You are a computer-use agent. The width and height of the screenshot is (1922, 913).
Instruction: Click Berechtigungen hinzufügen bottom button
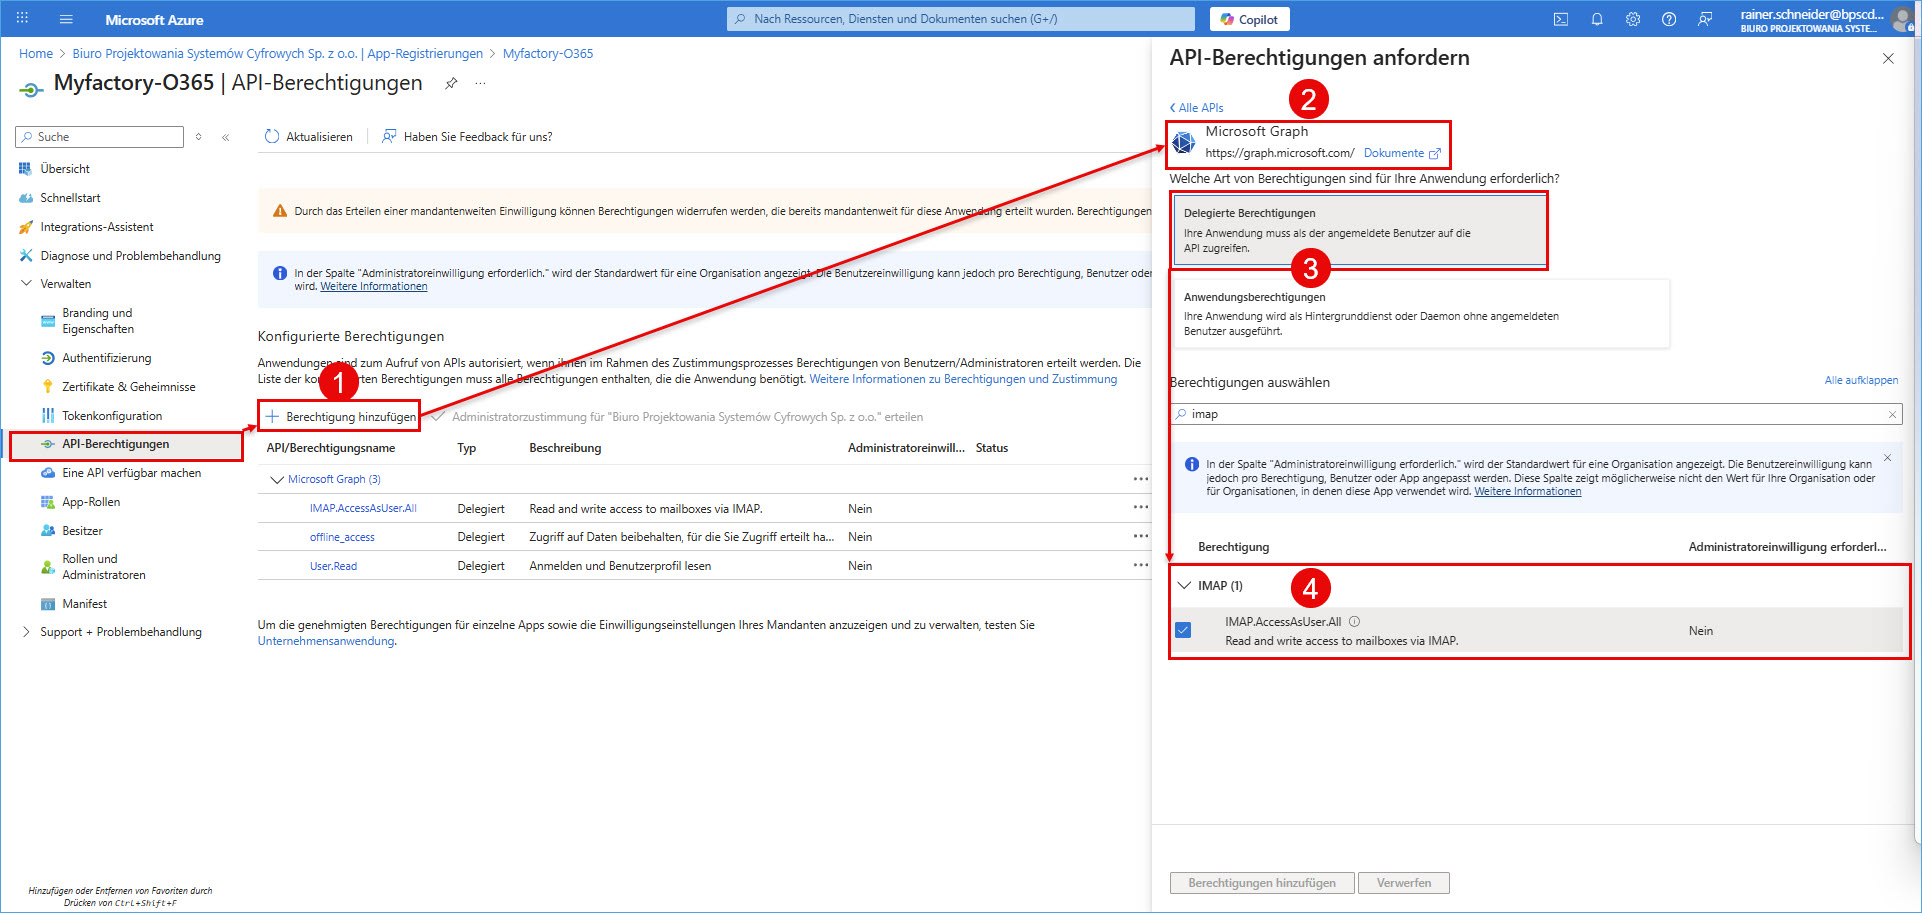coord(1262,884)
